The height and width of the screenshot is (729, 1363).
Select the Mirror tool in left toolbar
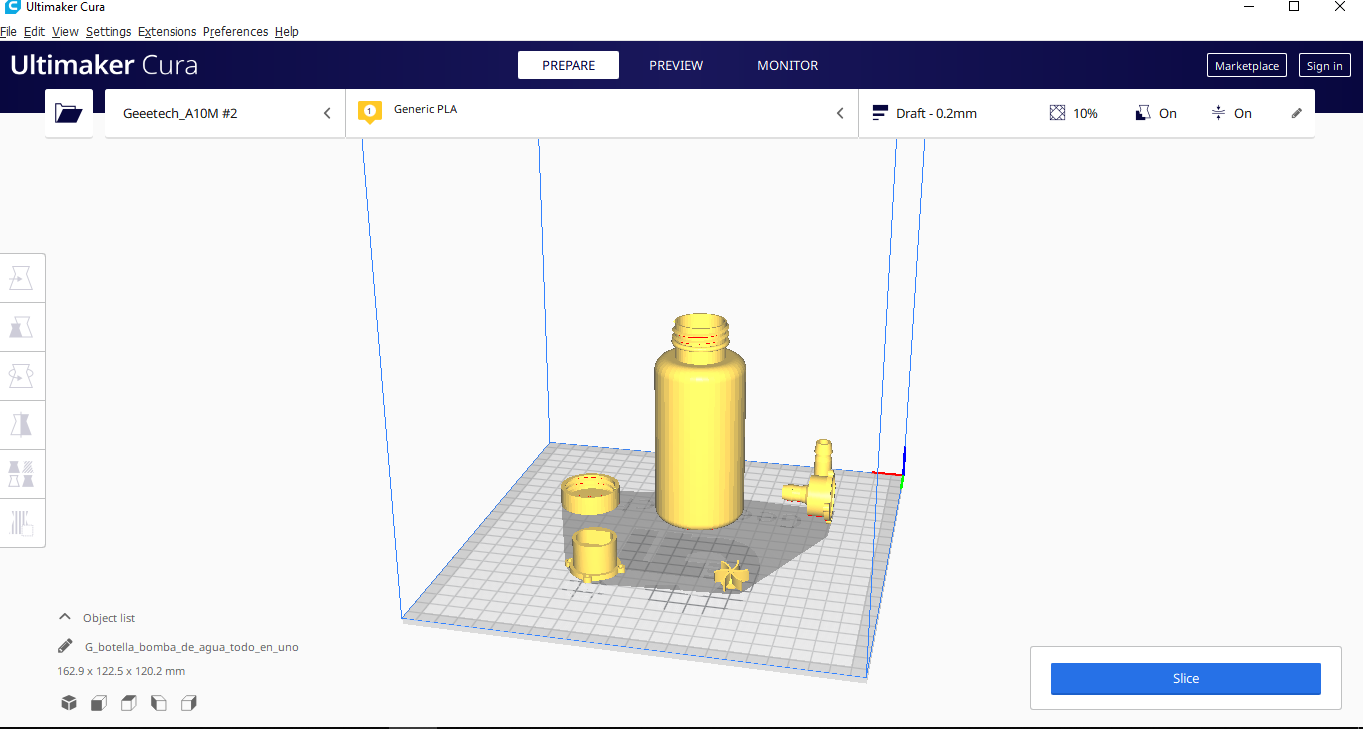tap(22, 425)
